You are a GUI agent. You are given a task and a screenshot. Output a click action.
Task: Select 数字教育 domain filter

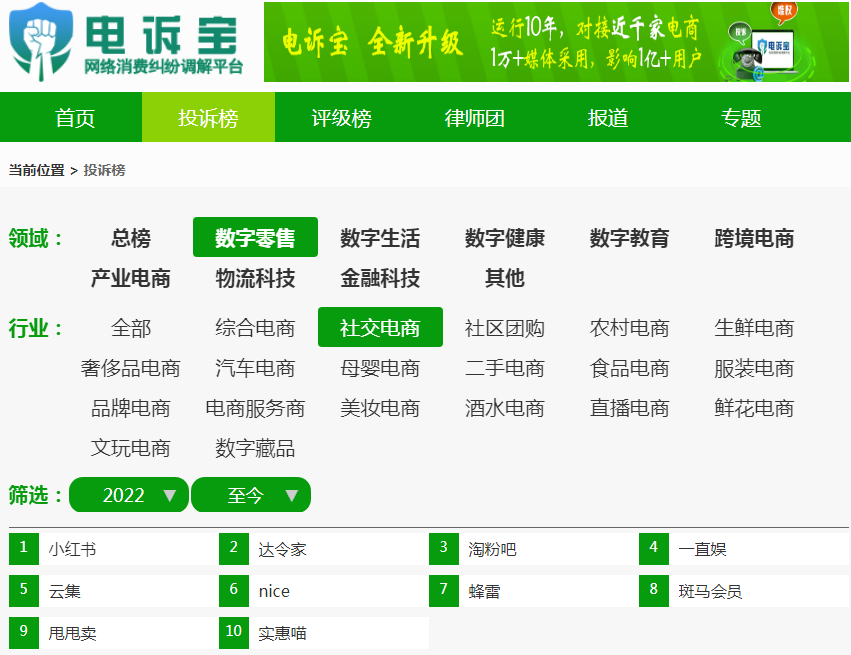(630, 238)
